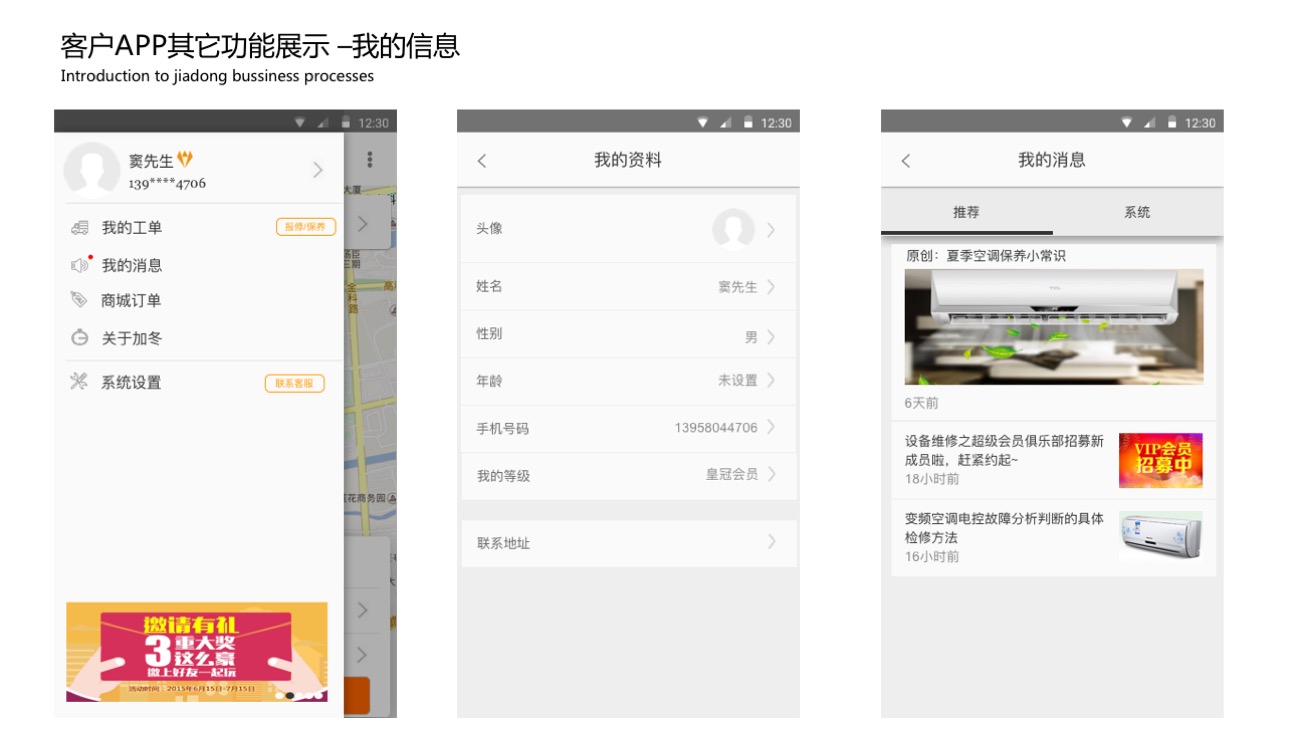
Task: Open the 我的等级 row chevron
Action: (x=771, y=474)
